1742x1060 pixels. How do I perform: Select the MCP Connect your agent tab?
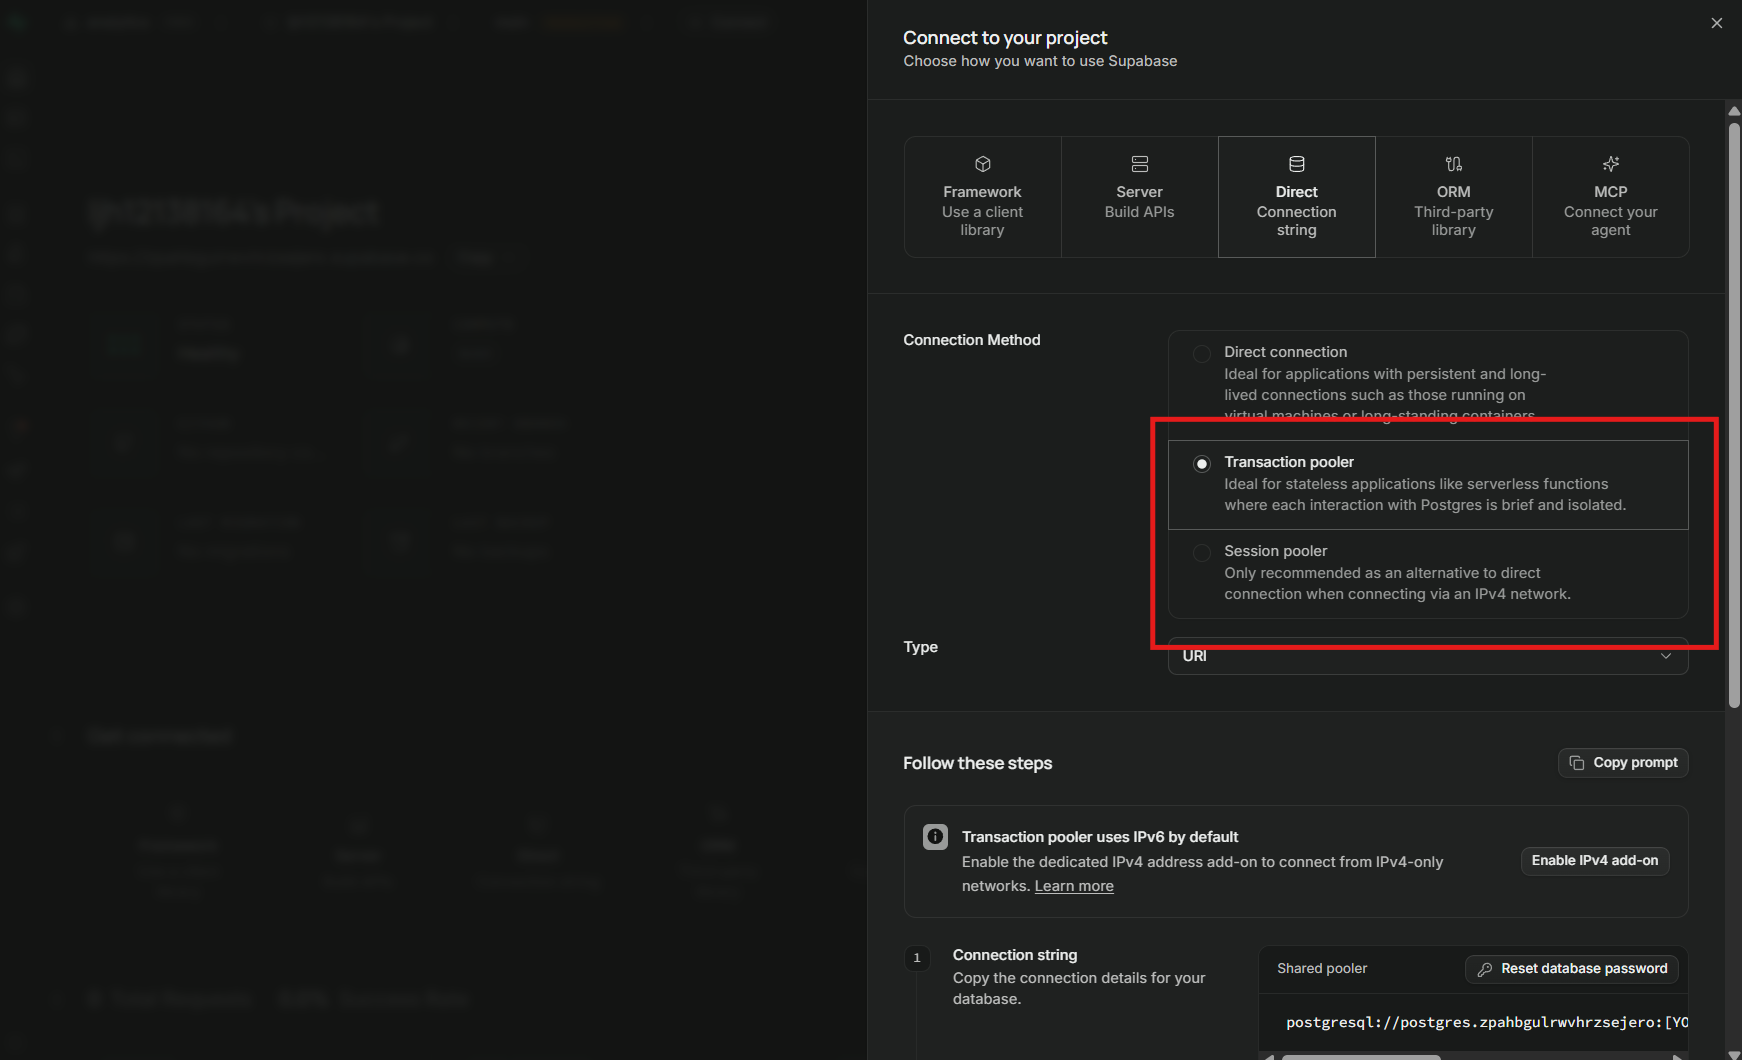(1611, 197)
